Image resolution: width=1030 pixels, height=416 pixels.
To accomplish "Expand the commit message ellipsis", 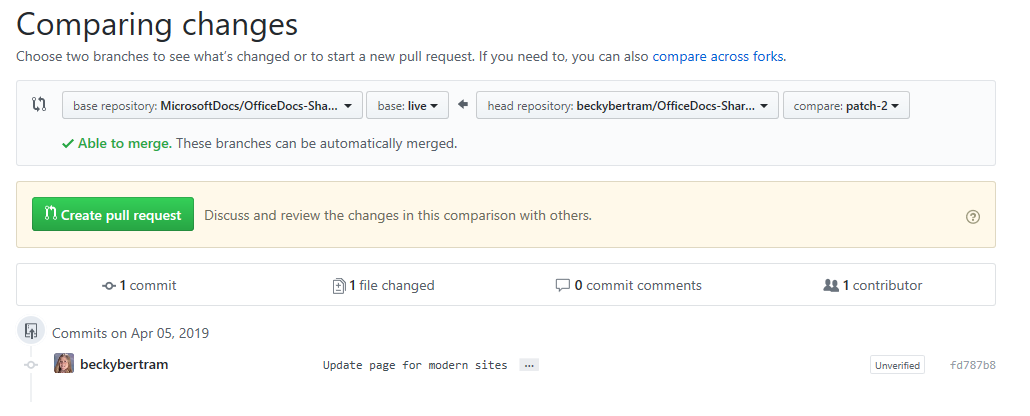I will click(x=530, y=365).
